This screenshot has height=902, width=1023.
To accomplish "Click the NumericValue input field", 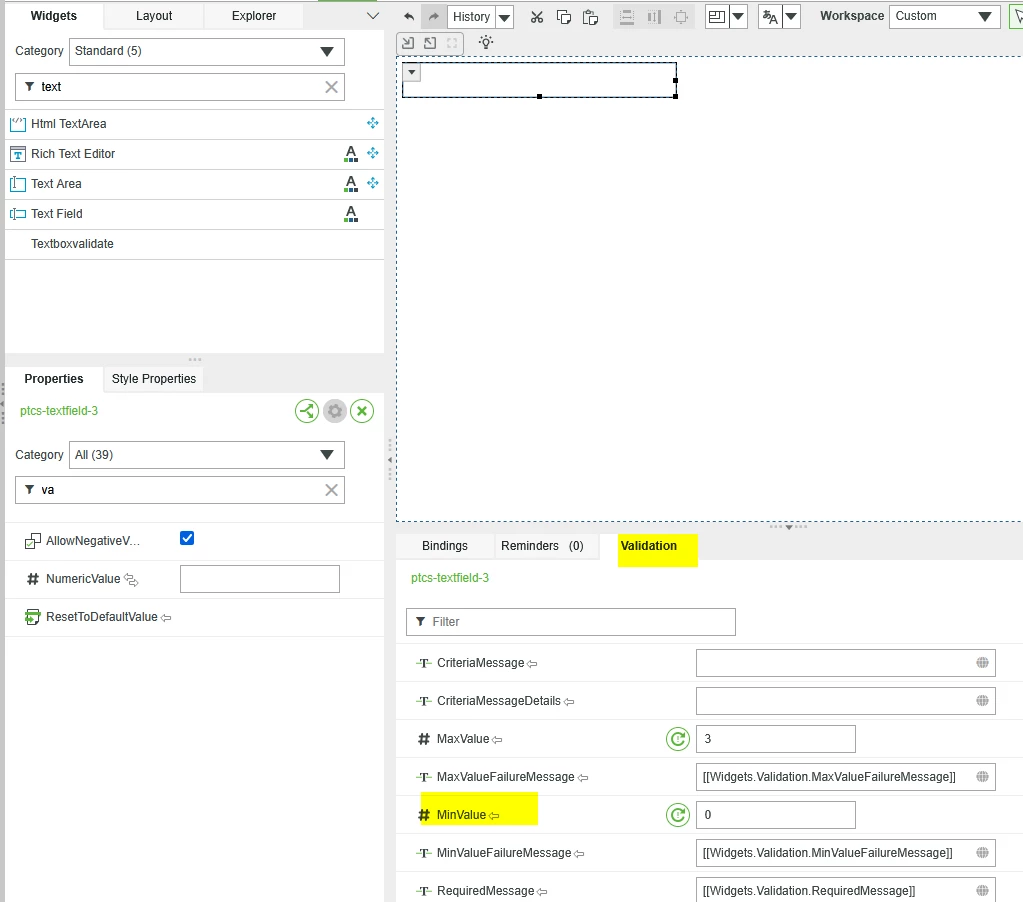I will pyautogui.click(x=260, y=579).
